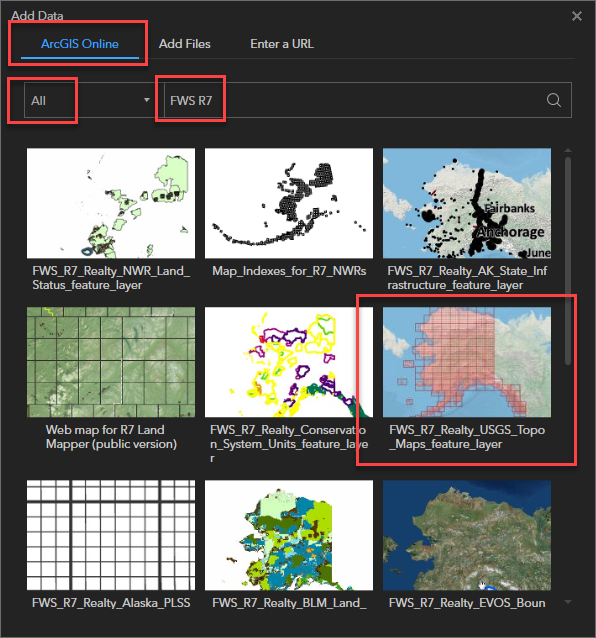Select R7 Land Mapper web map thumbnail
The height and width of the screenshot is (638, 596).
(111, 362)
